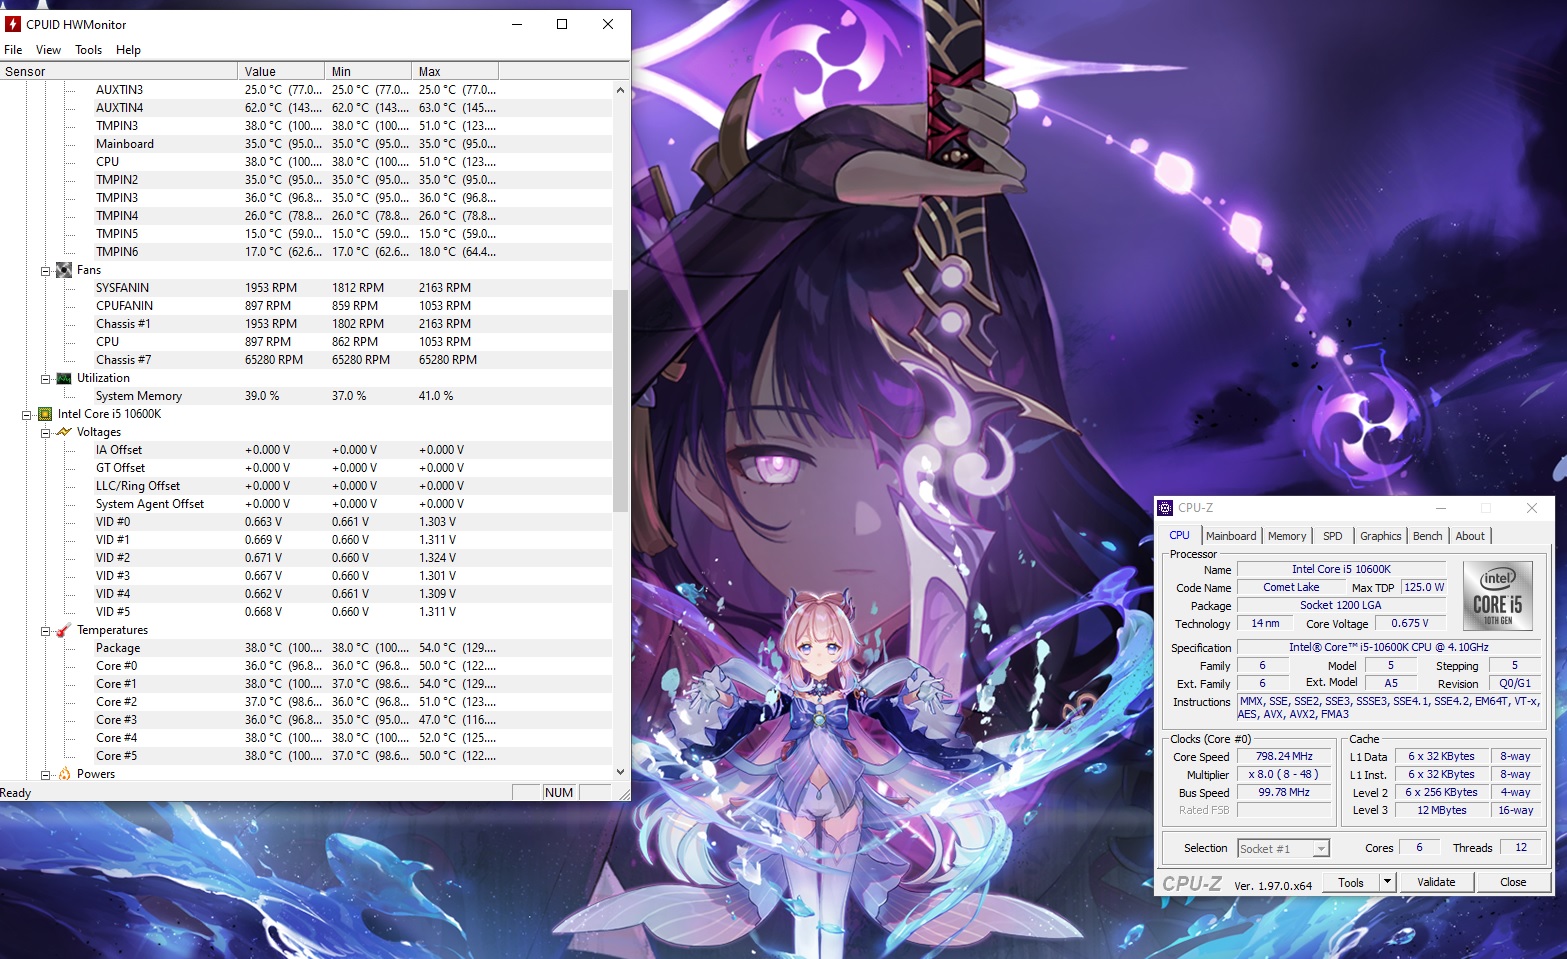Collapse the Voltages tree node
The height and width of the screenshot is (959, 1567).
tap(45, 432)
